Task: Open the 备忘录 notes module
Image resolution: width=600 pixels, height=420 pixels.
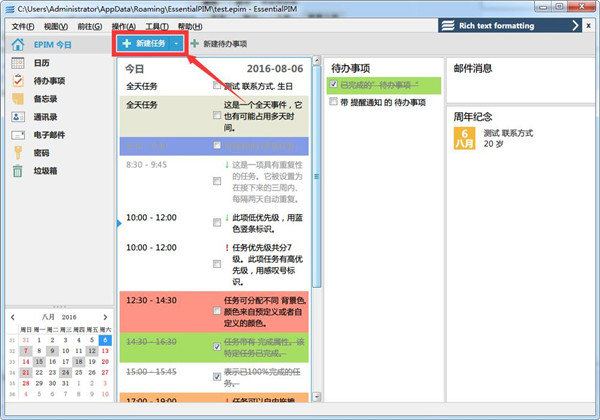Action: (x=45, y=99)
